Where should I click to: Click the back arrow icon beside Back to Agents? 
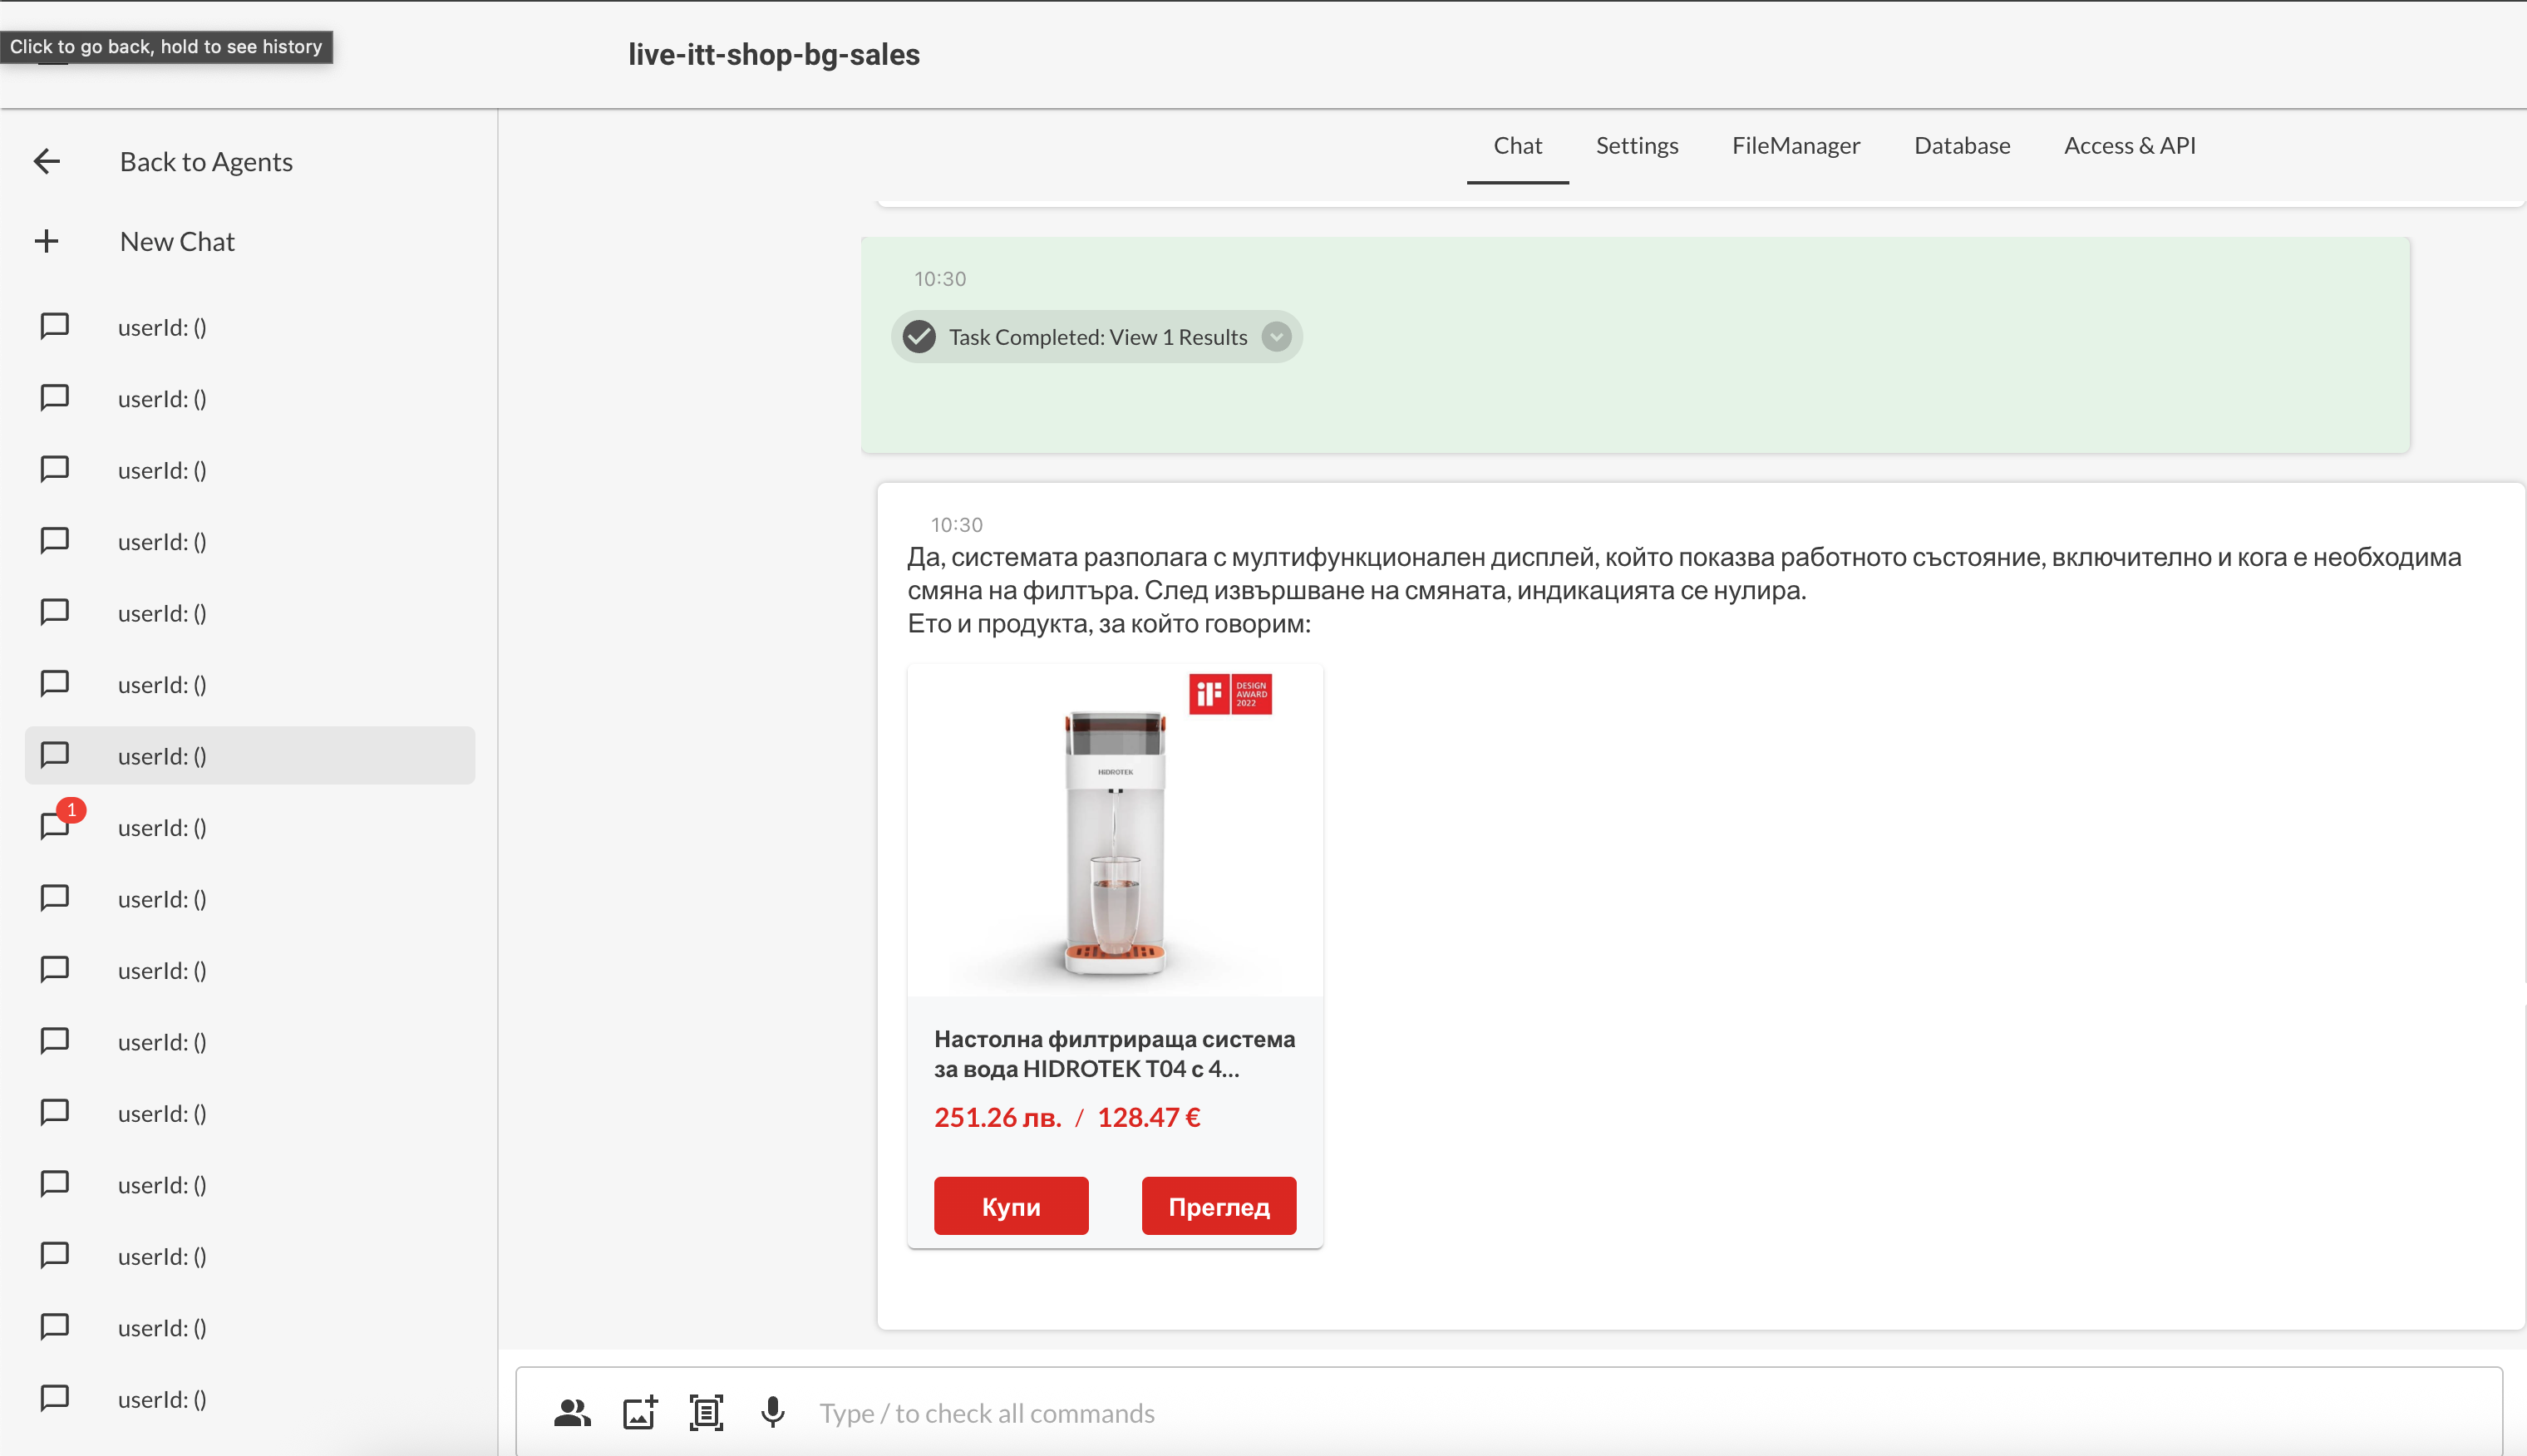click(47, 161)
